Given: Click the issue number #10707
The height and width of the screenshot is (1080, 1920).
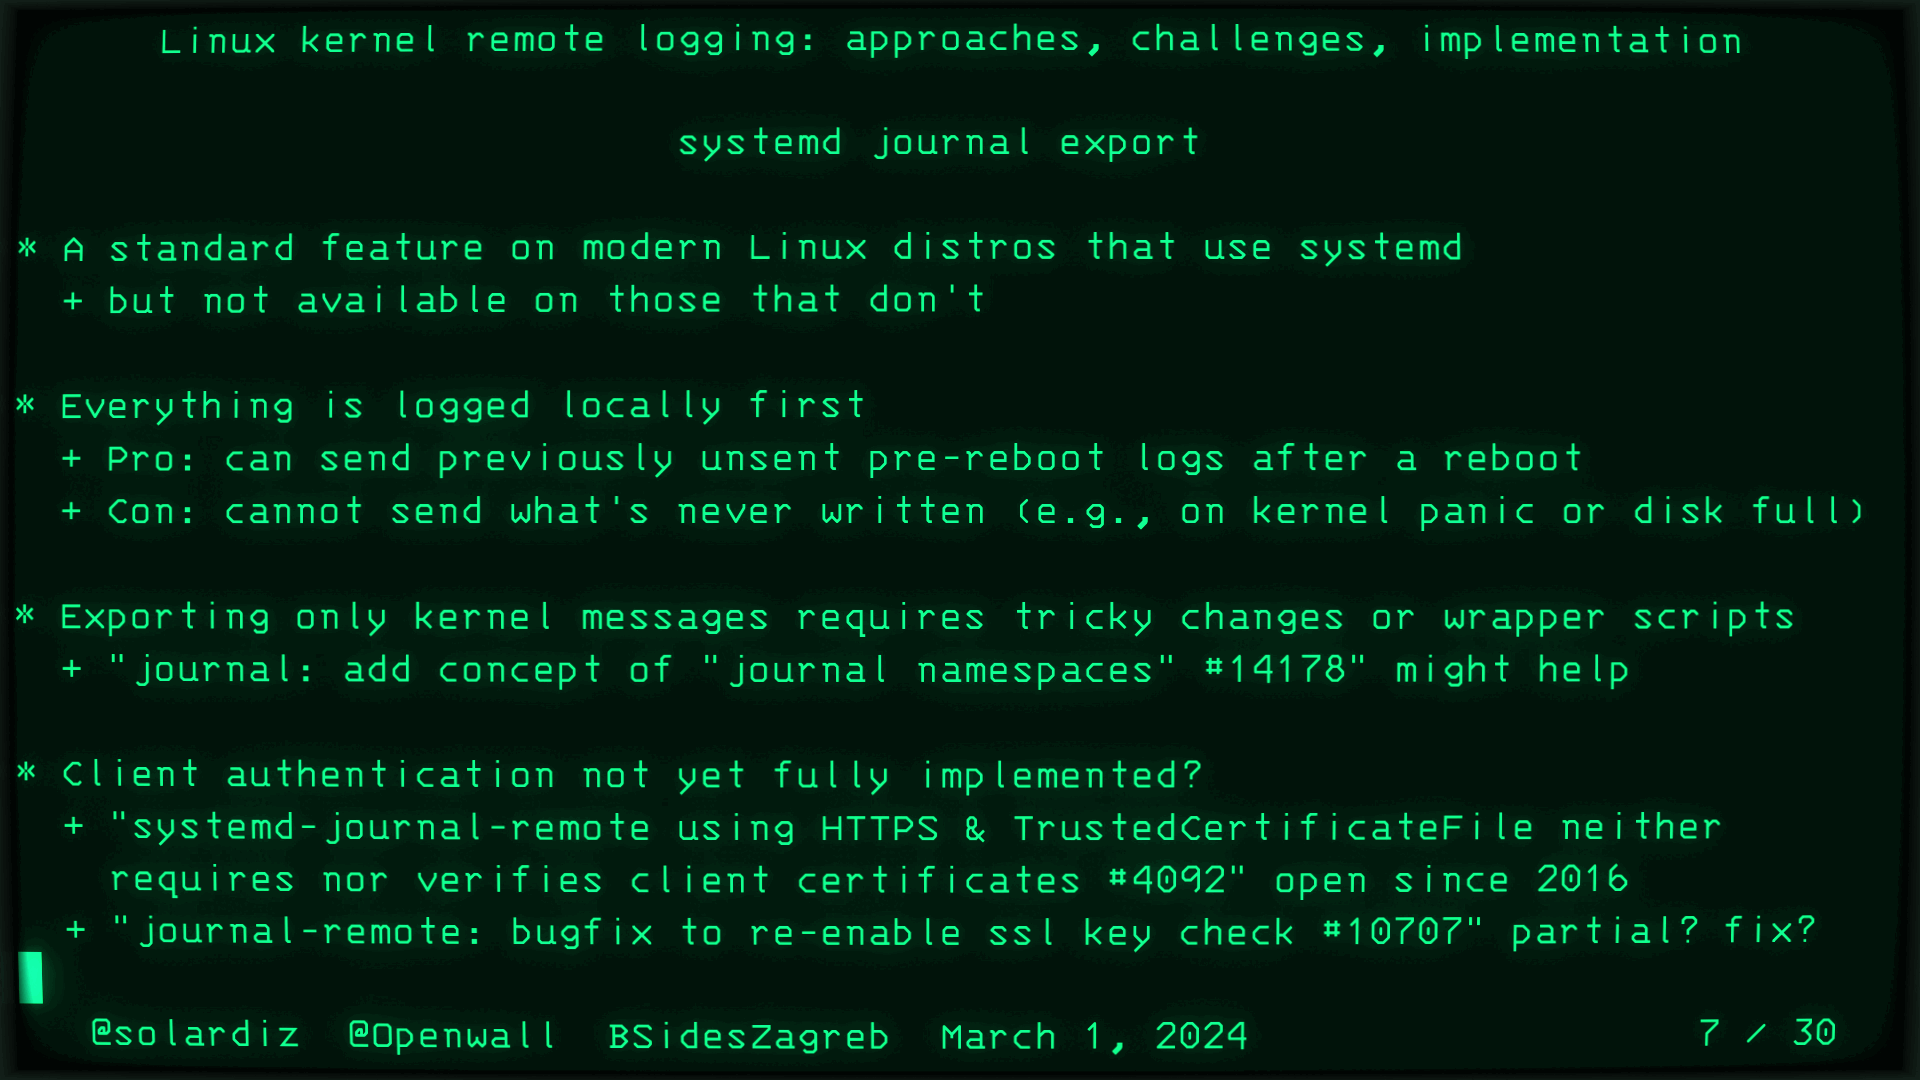Looking at the screenshot, I should point(1393,931).
